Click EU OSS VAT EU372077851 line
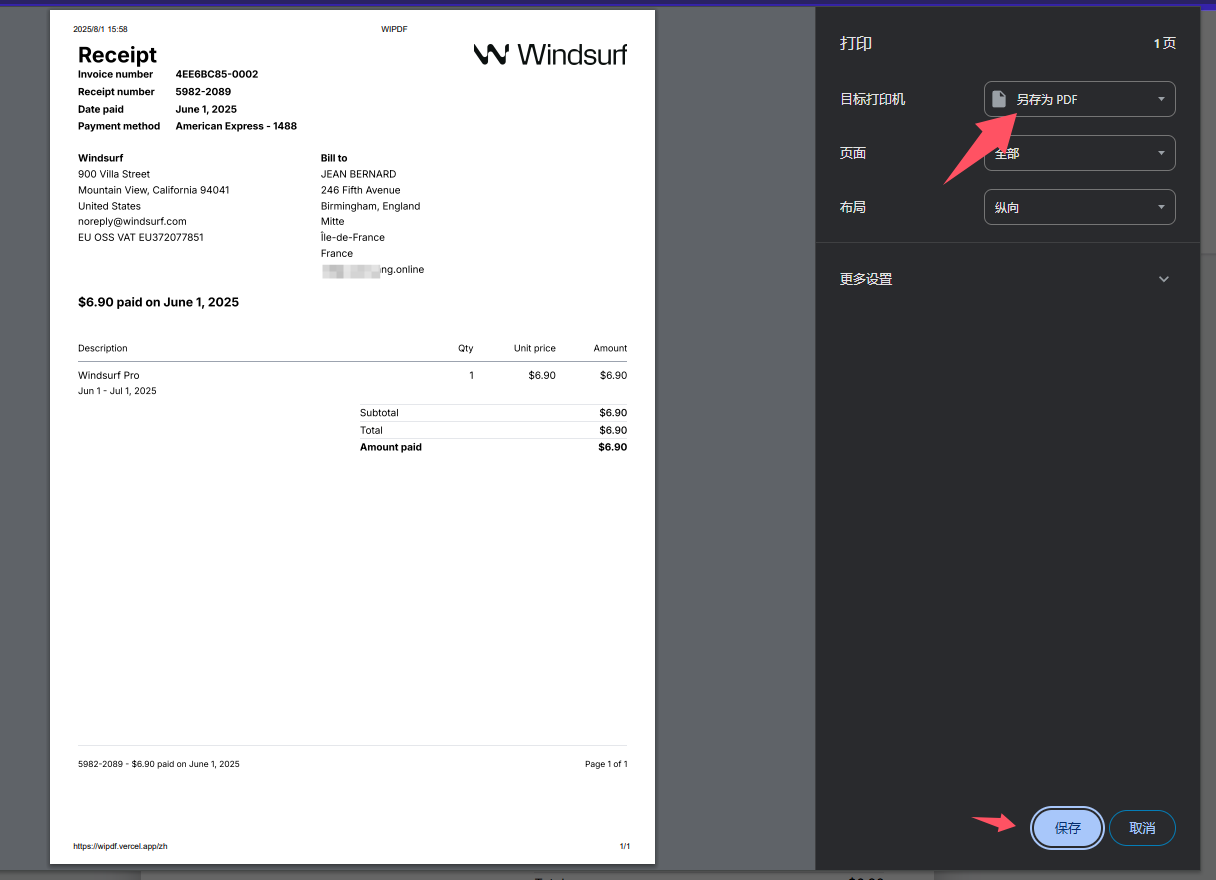The height and width of the screenshot is (880, 1216). [x=141, y=237]
